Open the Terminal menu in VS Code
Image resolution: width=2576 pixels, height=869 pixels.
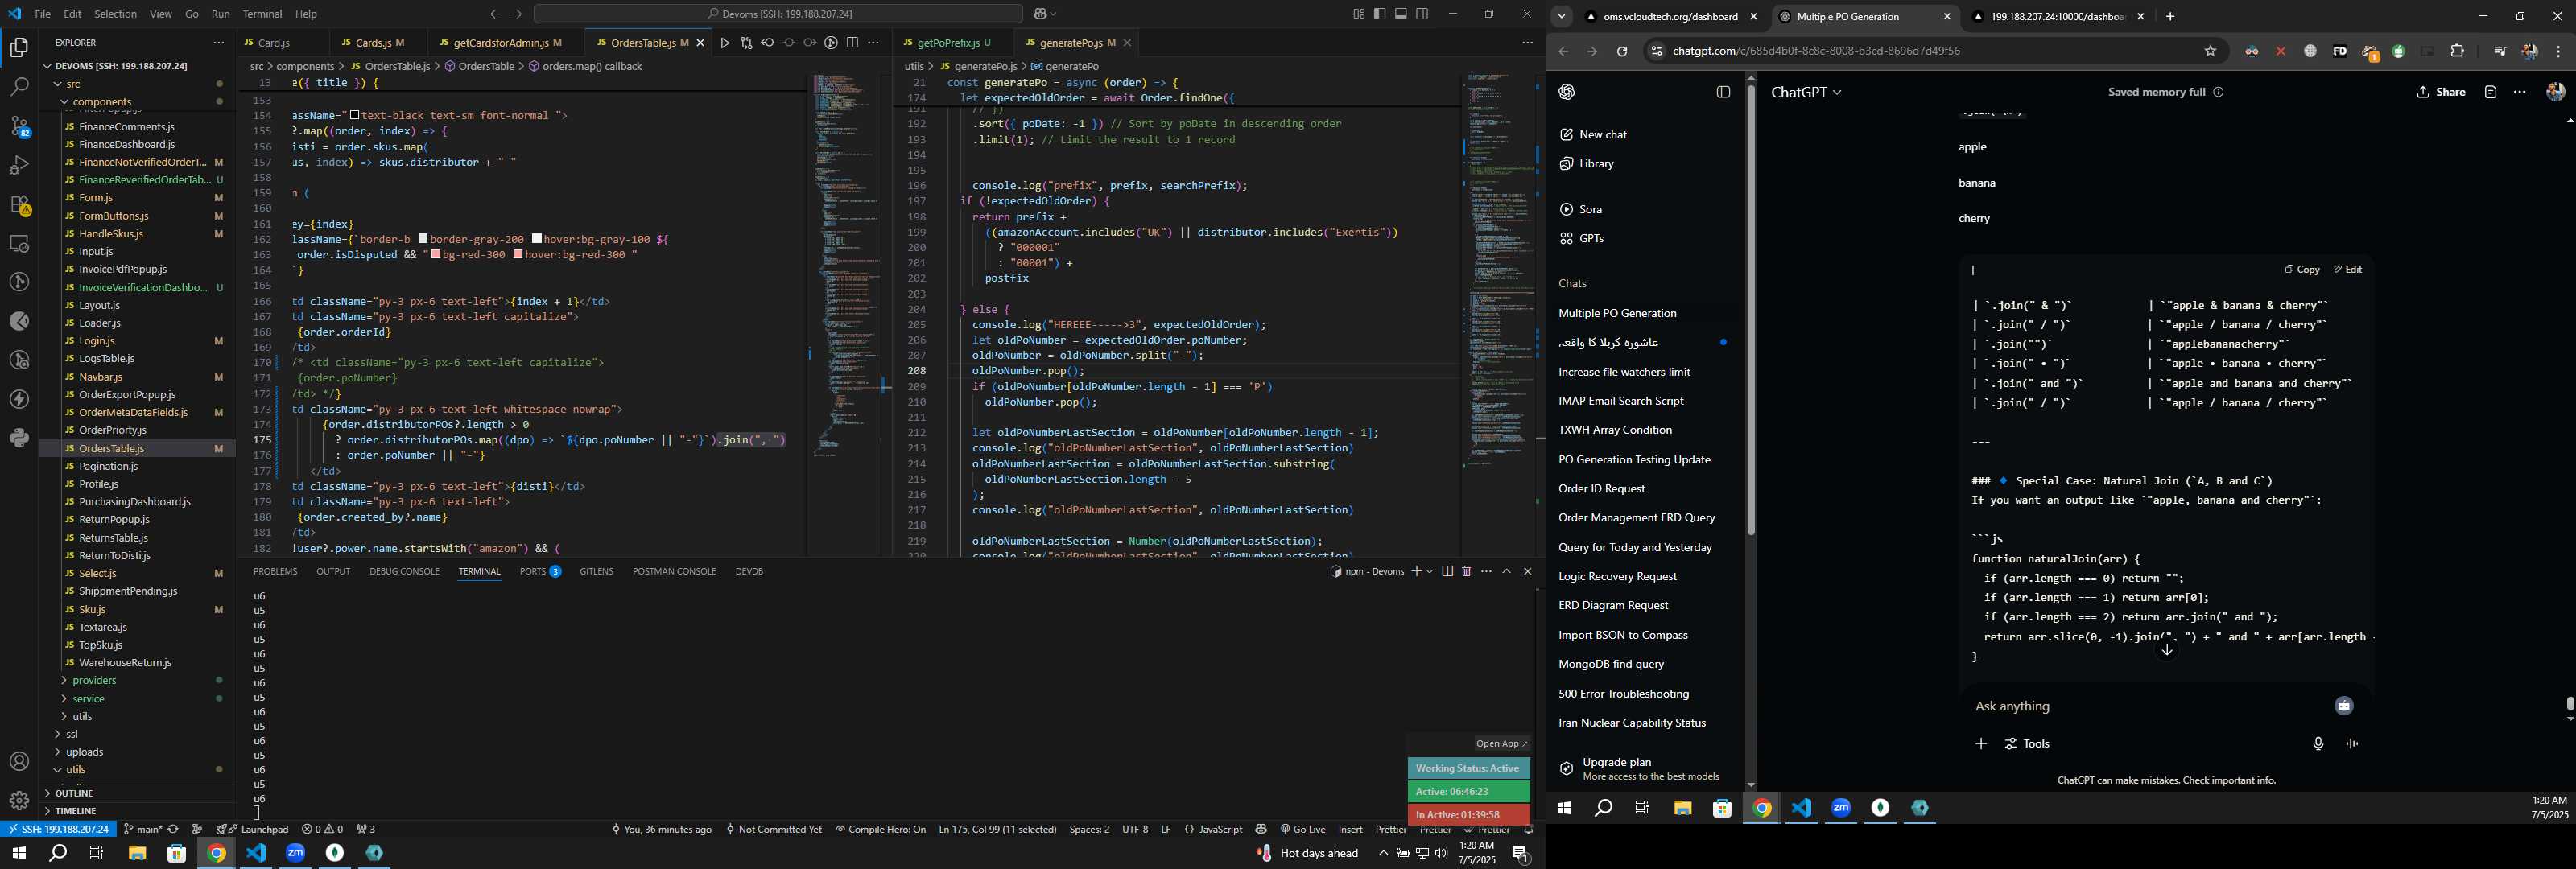click(x=262, y=14)
